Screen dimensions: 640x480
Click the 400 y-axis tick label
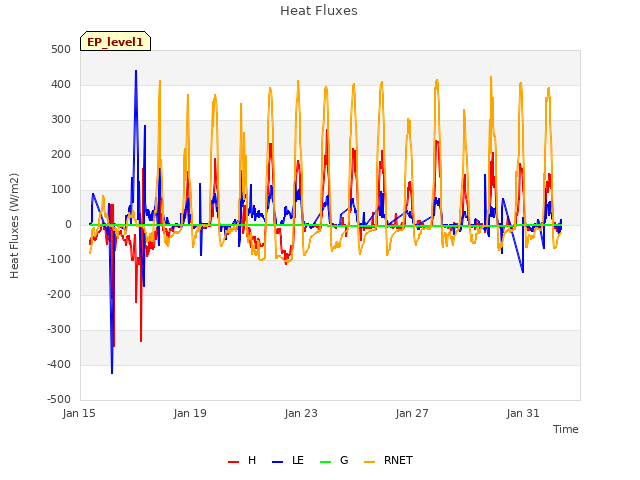tap(61, 85)
